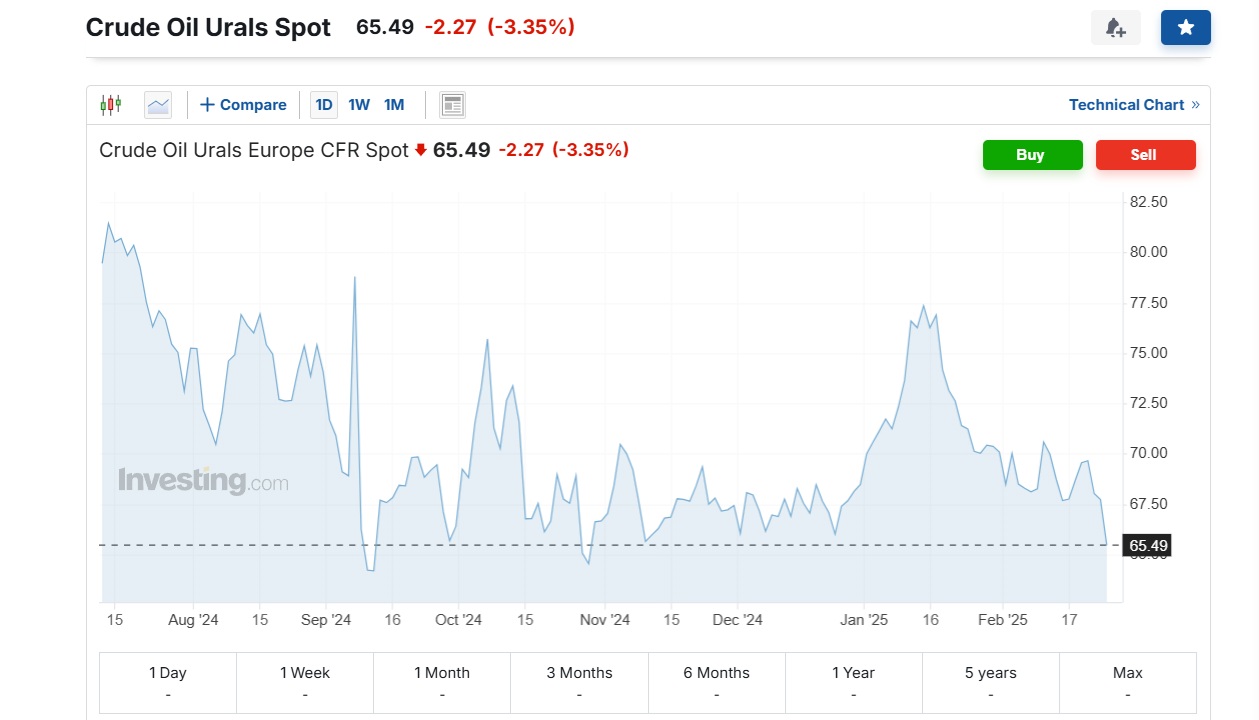The image size is (1259, 720).
Task: Select the area chart type icon
Action: tap(158, 104)
